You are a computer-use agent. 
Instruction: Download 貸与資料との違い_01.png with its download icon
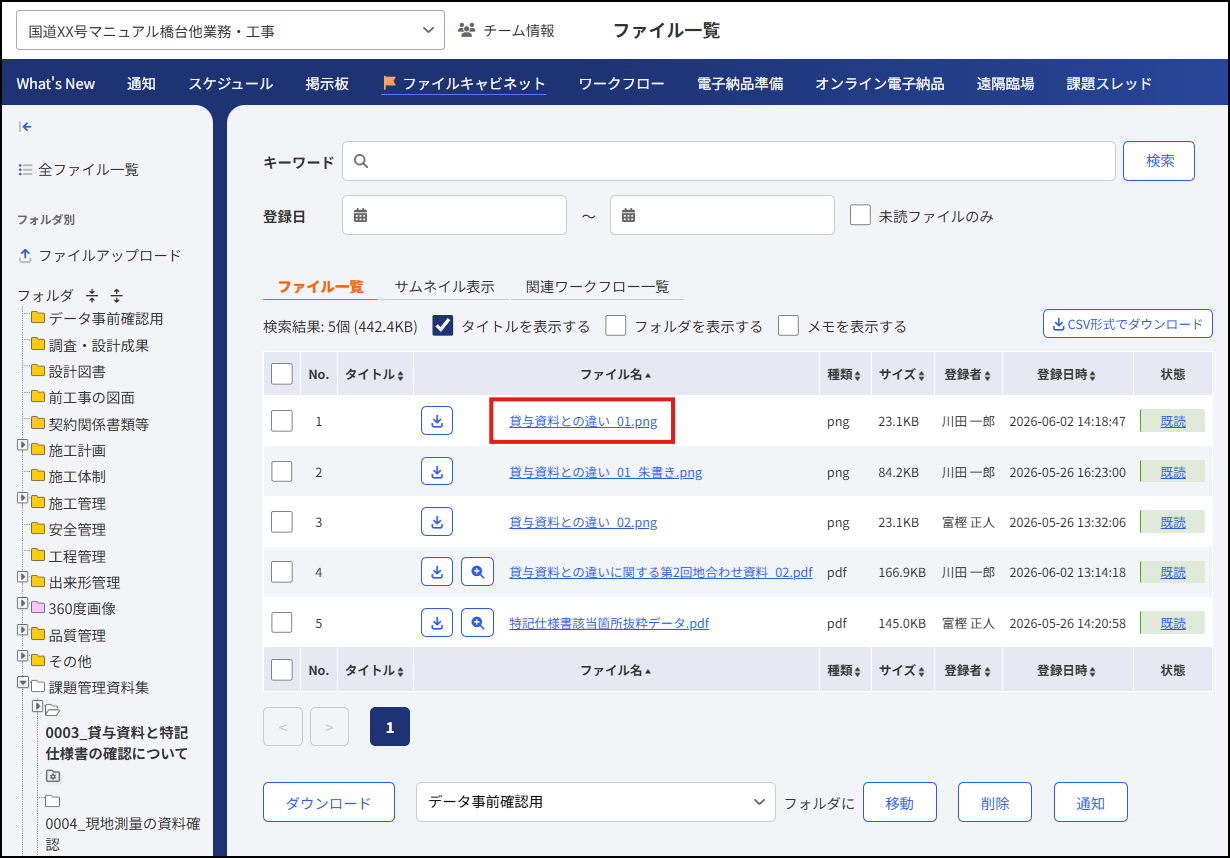tap(437, 421)
